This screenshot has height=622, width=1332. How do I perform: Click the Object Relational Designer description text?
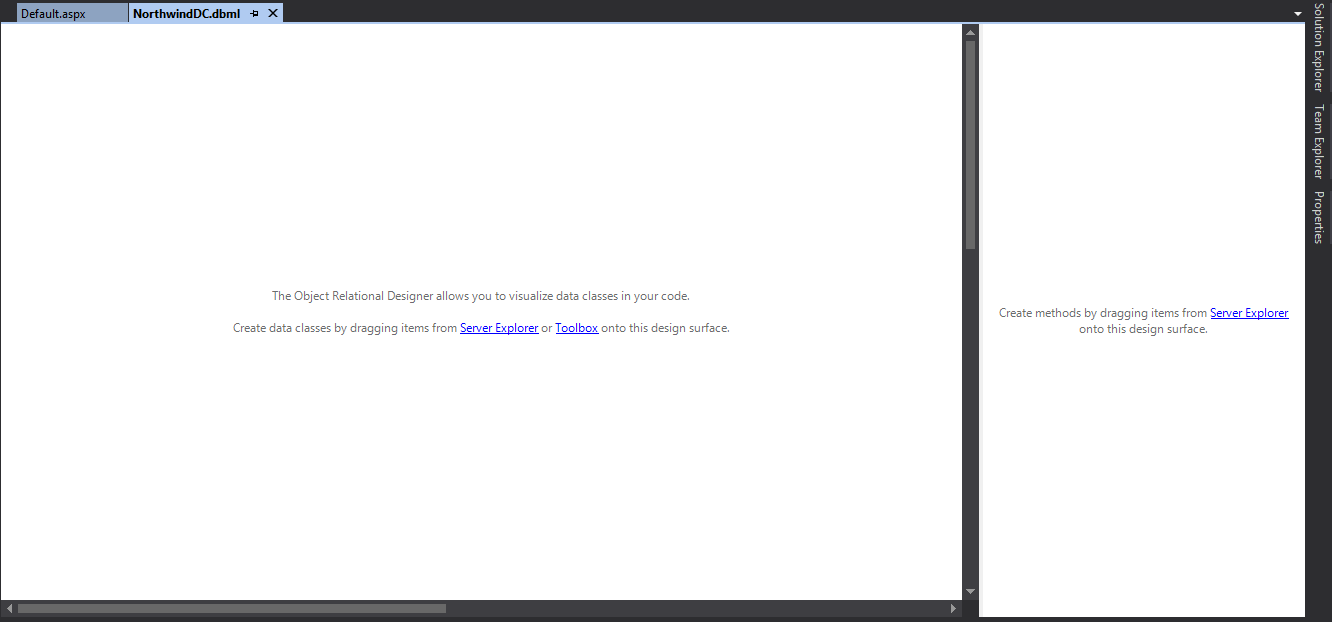(481, 296)
